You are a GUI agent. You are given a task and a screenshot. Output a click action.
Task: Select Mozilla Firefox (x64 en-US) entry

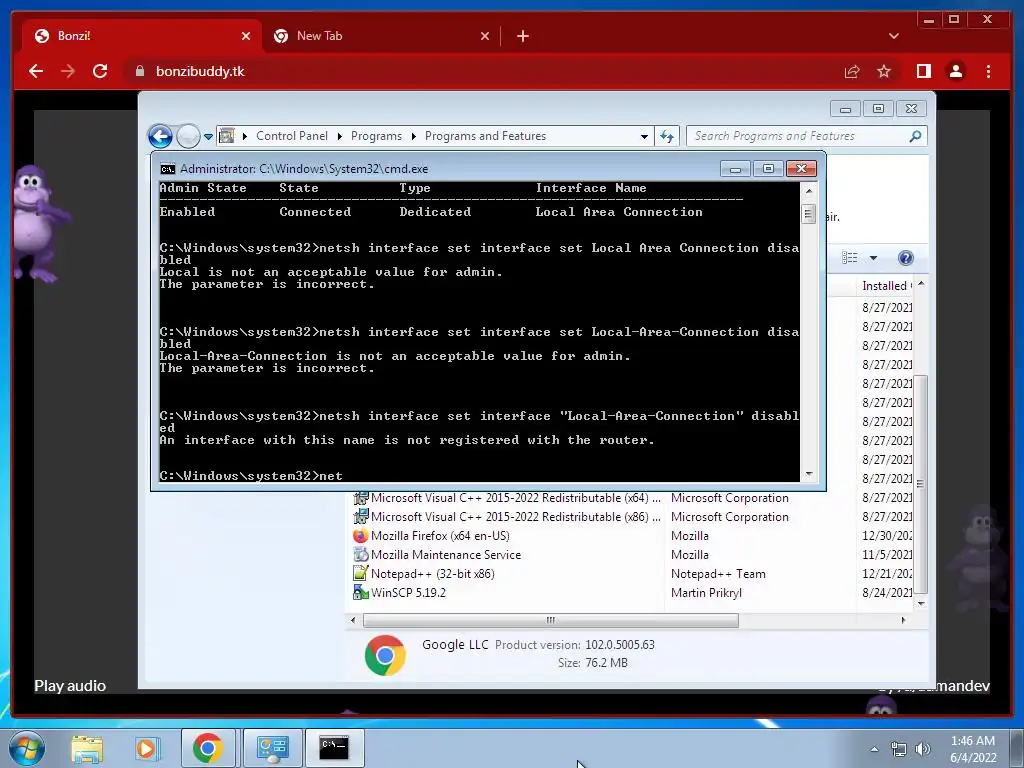[440, 536]
